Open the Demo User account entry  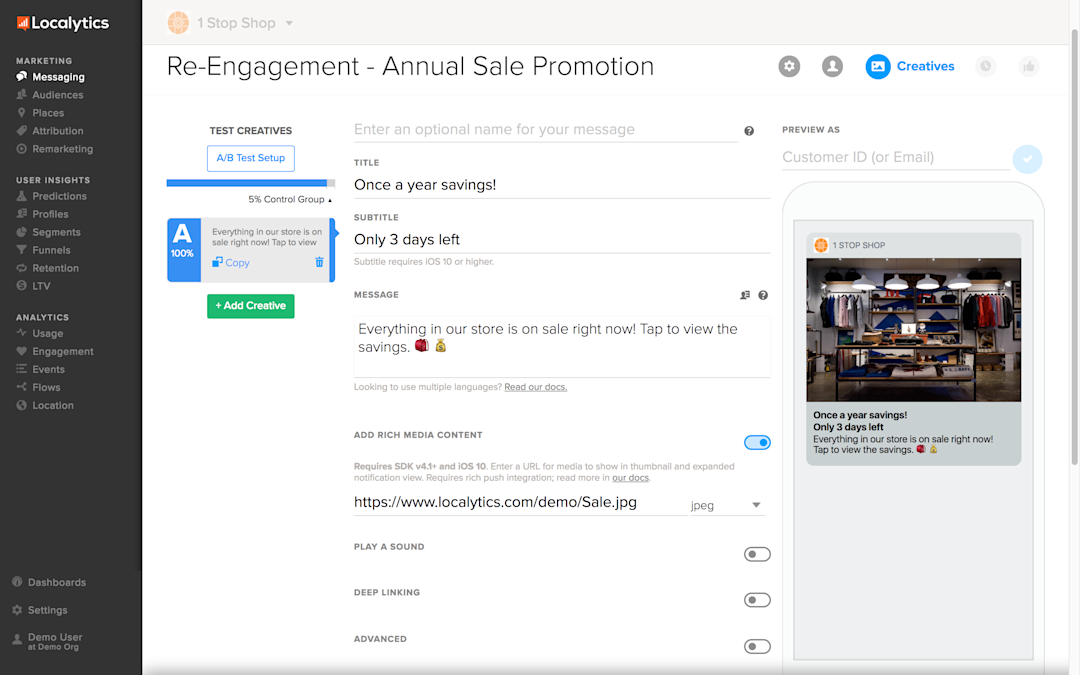click(x=47, y=641)
